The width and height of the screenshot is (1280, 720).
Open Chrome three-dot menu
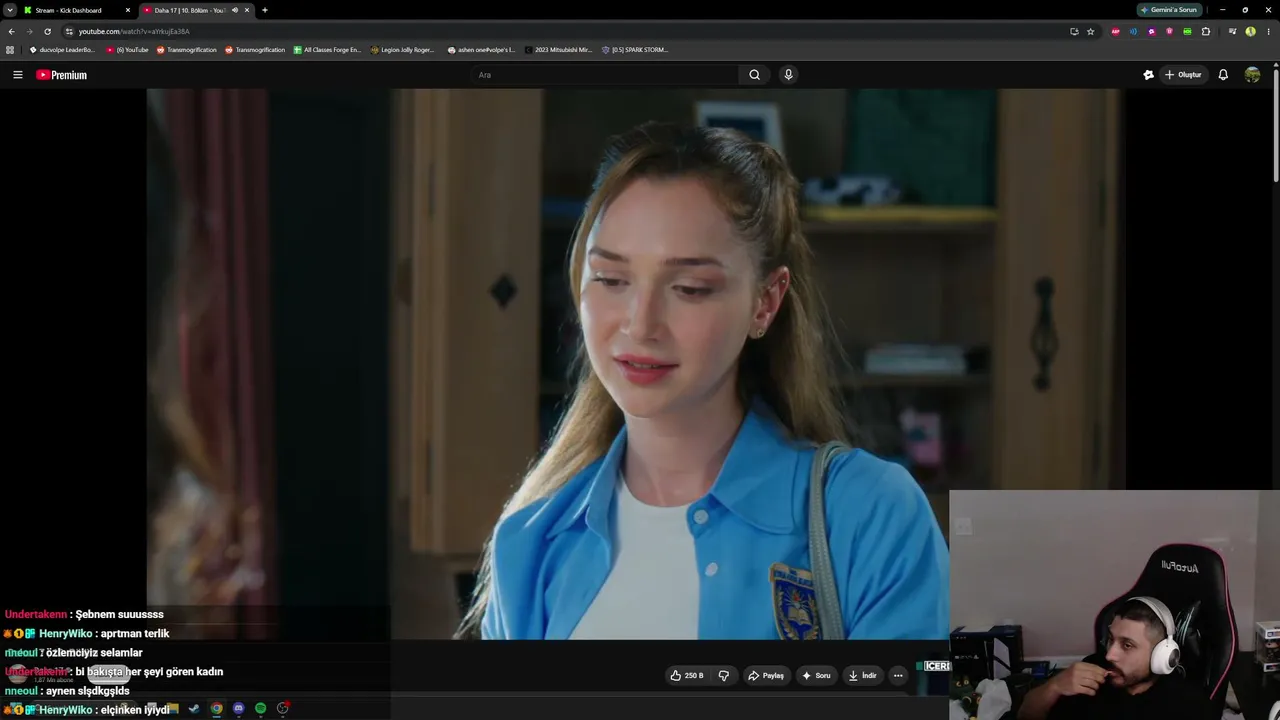click(x=1268, y=31)
